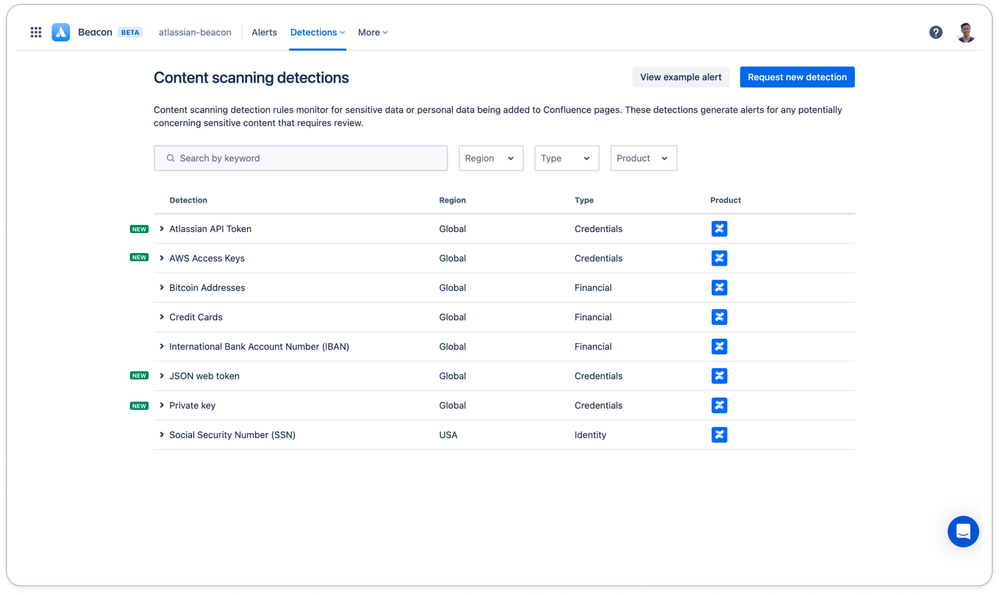Expand the Private key row chevron
The image size is (999, 595).
(161, 405)
